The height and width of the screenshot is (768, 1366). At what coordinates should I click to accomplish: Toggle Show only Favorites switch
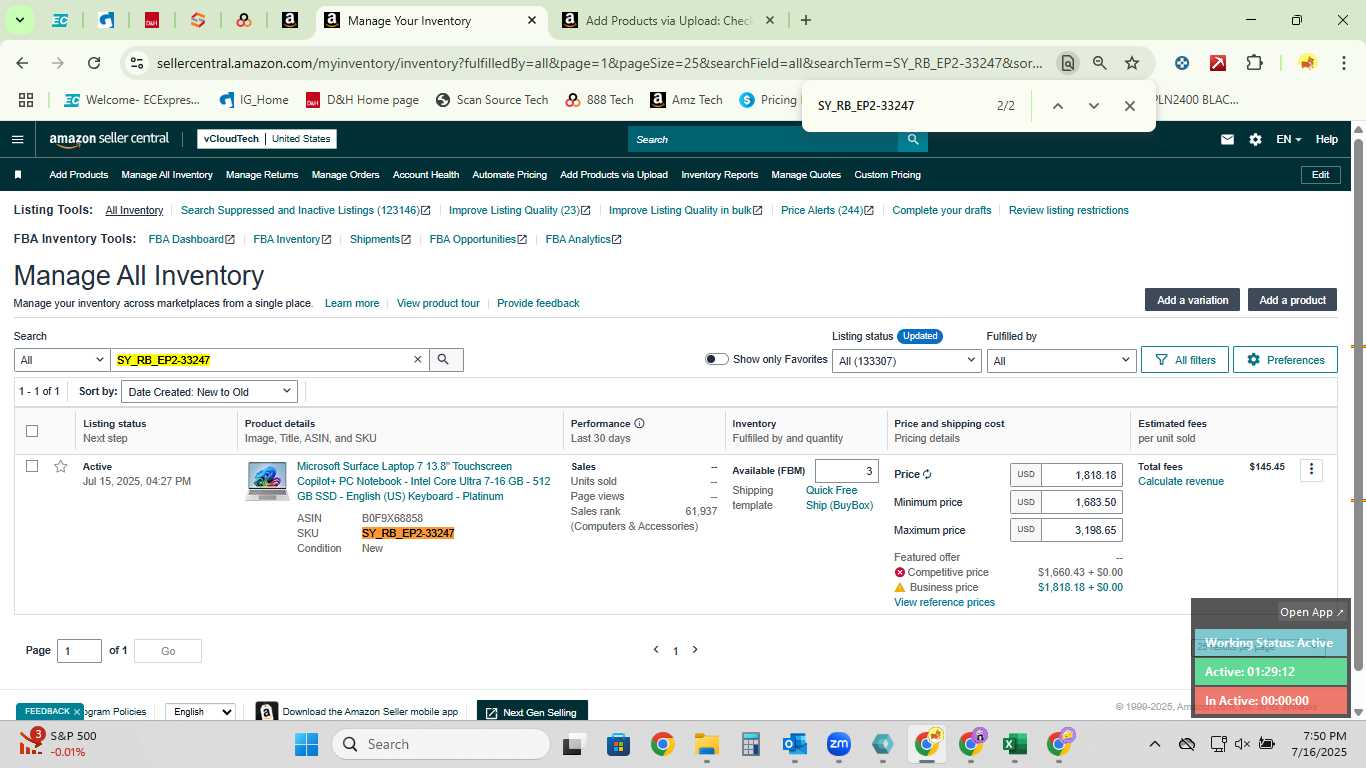[x=716, y=359]
